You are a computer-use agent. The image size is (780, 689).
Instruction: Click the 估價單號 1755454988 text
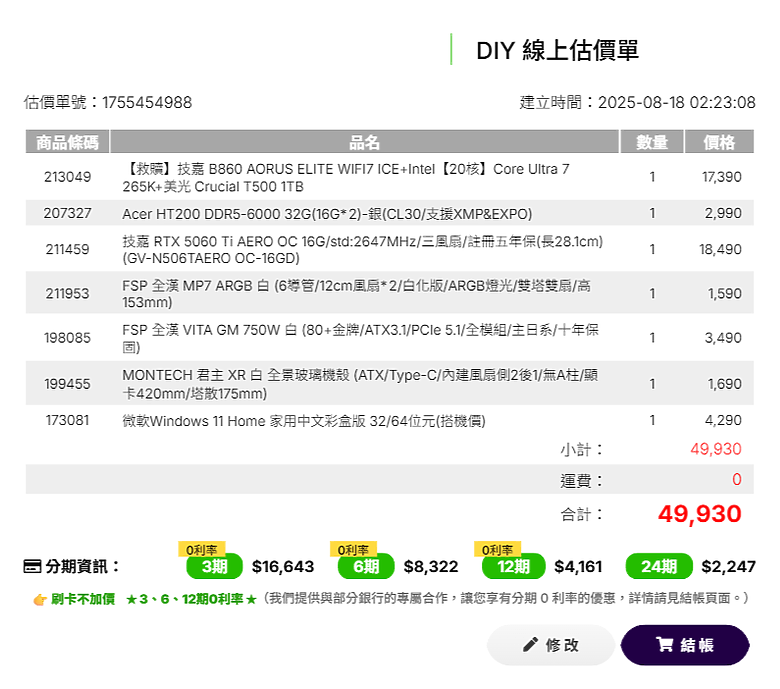(107, 102)
